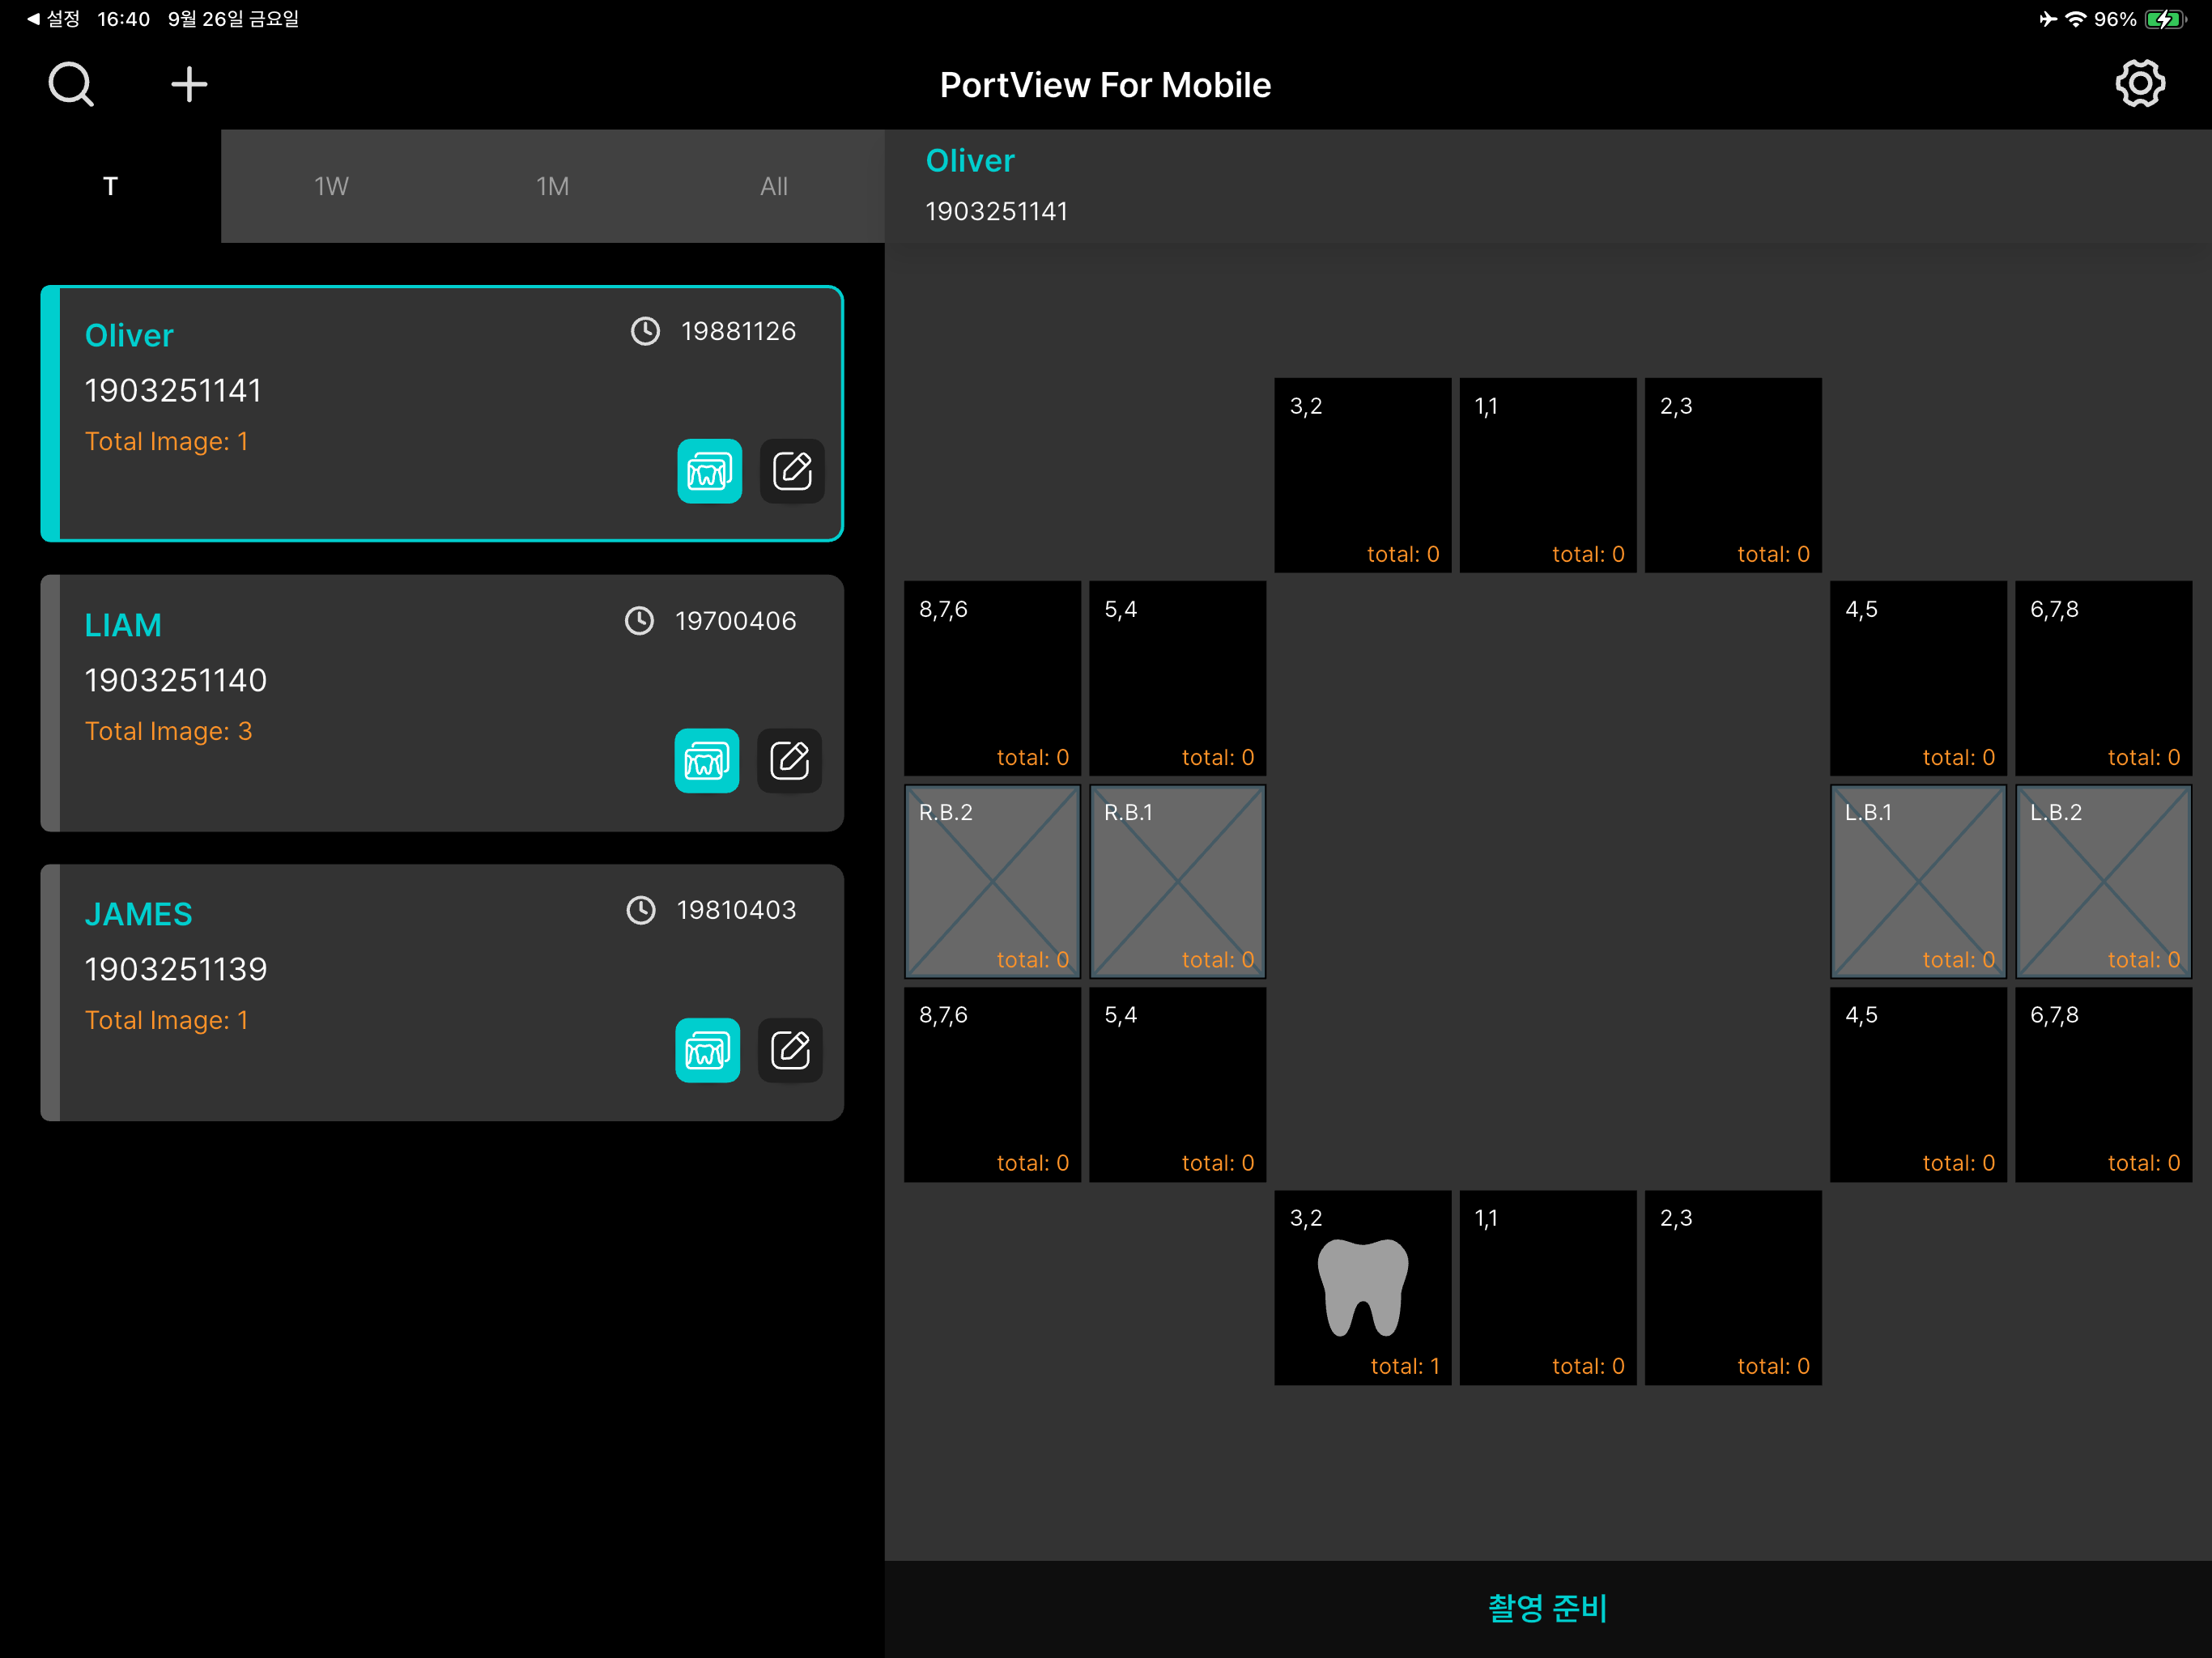Select lower 1,1 tooth slot
This screenshot has height=1658, width=2212.
tap(1548, 1288)
